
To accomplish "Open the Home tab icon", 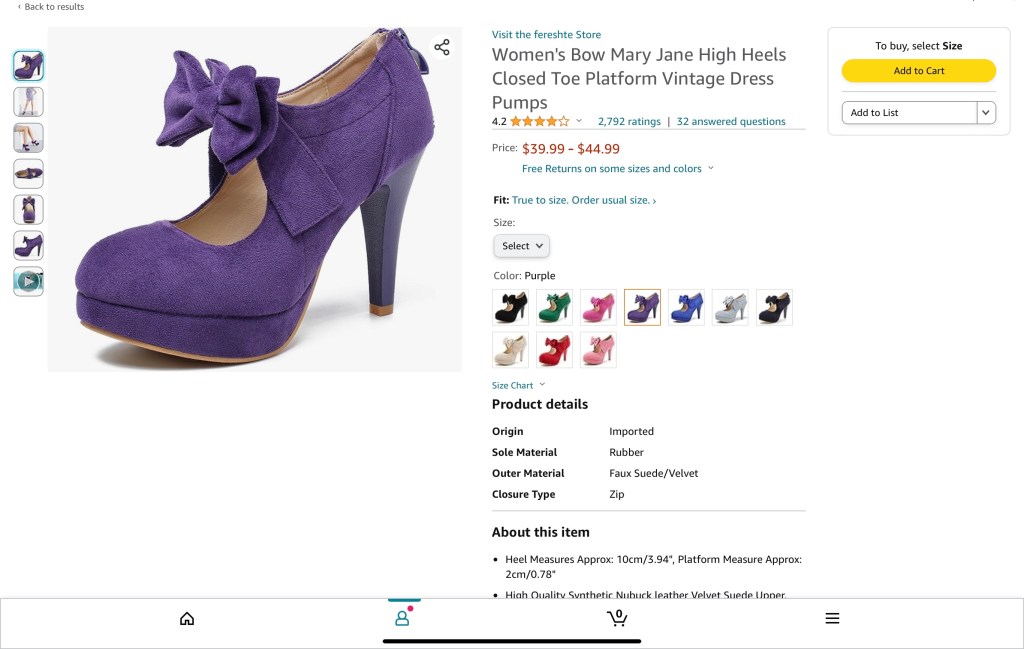I will 187,619.
